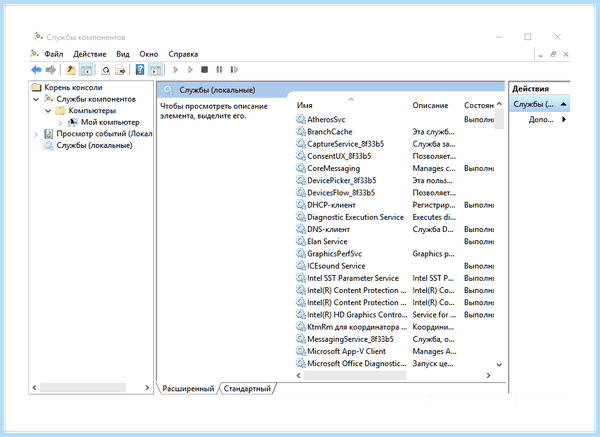The width and height of the screenshot is (600, 437).
Task: Click the services list horizontal scroll left arrow
Action: 299,375
